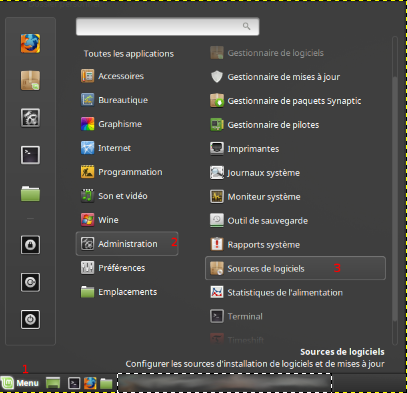Open Software Manager box icon in favorites sidebar
Viewport: 408px width, 393px height.
[30, 80]
